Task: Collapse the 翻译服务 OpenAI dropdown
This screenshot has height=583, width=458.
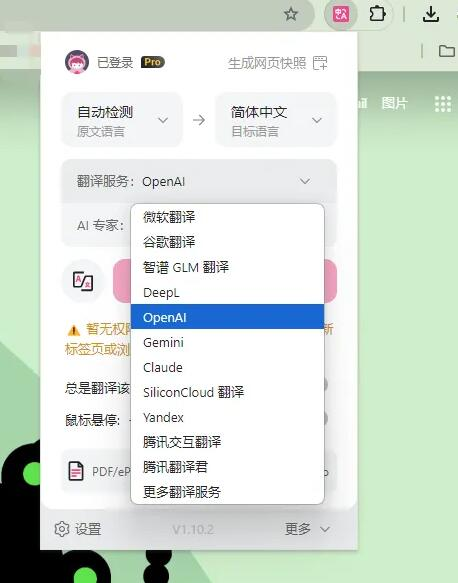Action: pyautogui.click(x=199, y=181)
